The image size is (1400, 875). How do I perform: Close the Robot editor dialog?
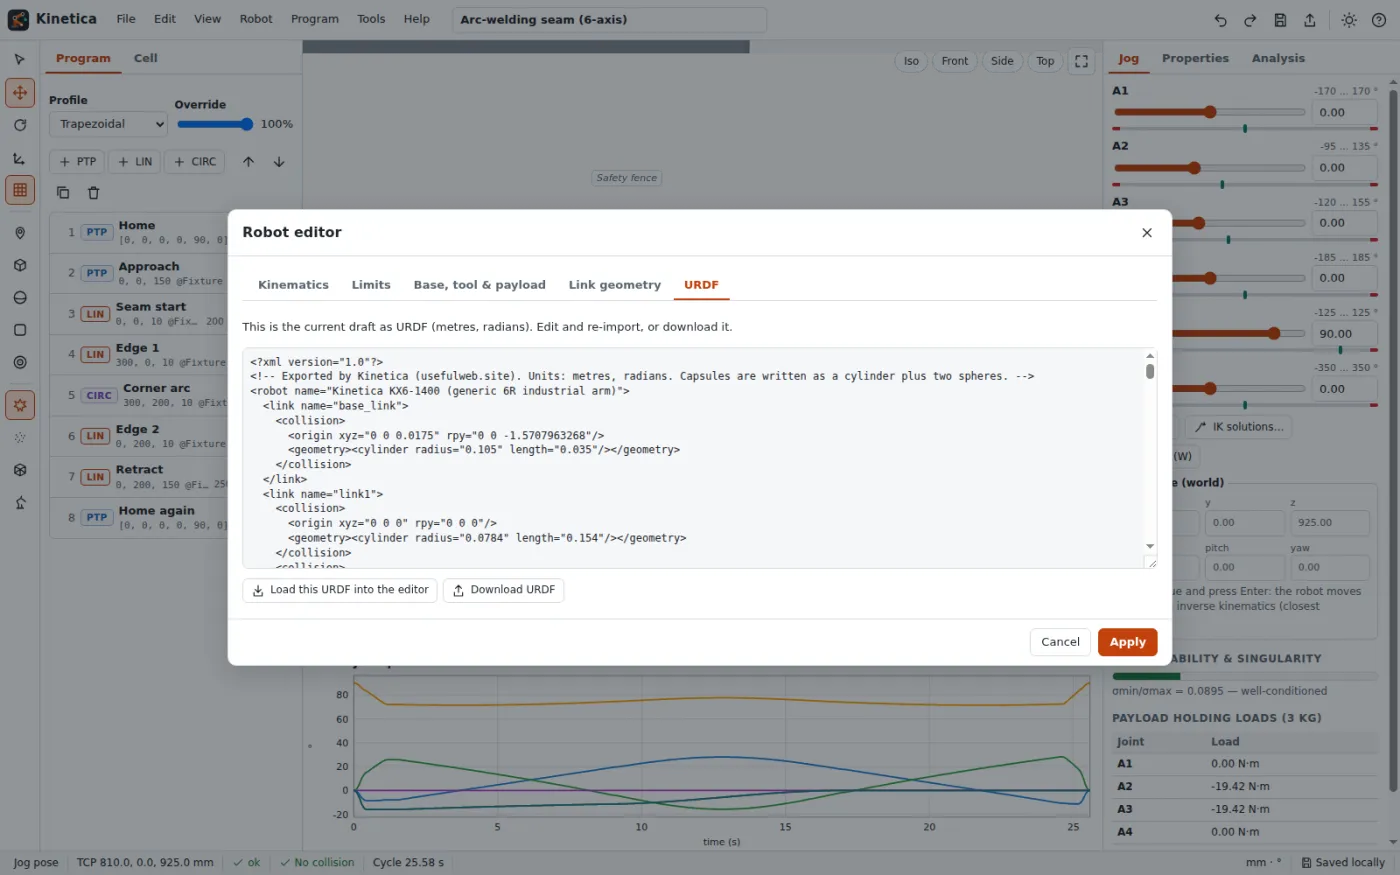pyautogui.click(x=1147, y=232)
